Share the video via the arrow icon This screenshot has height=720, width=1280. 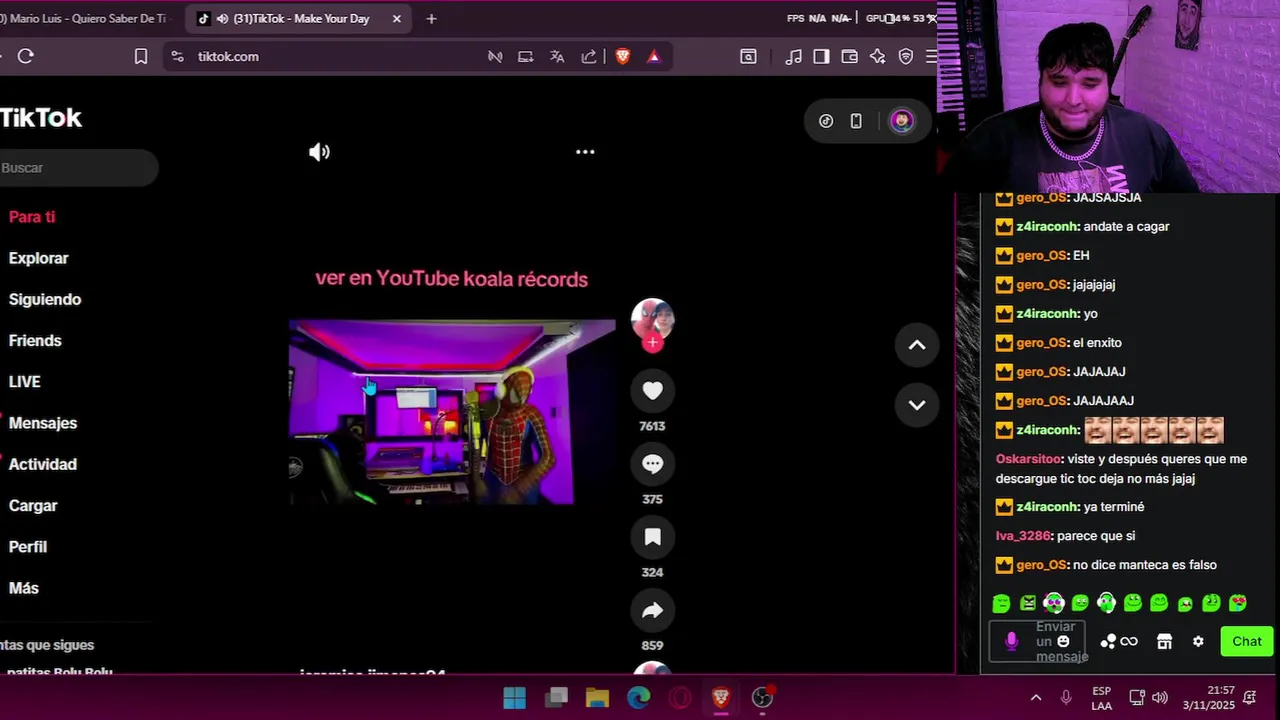click(652, 610)
